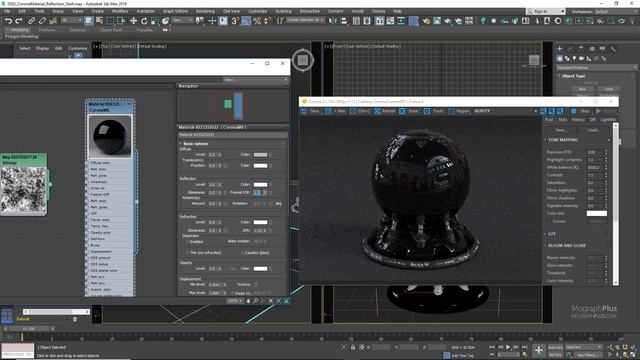This screenshot has width=640, height=360.
Task: Toggle the Auto Key button
Action: coord(555,347)
